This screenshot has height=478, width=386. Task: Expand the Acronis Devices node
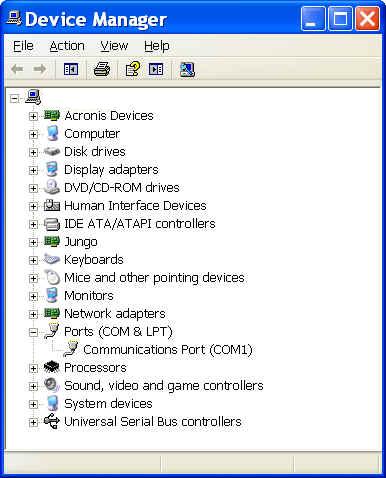click(x=33, y=116)
